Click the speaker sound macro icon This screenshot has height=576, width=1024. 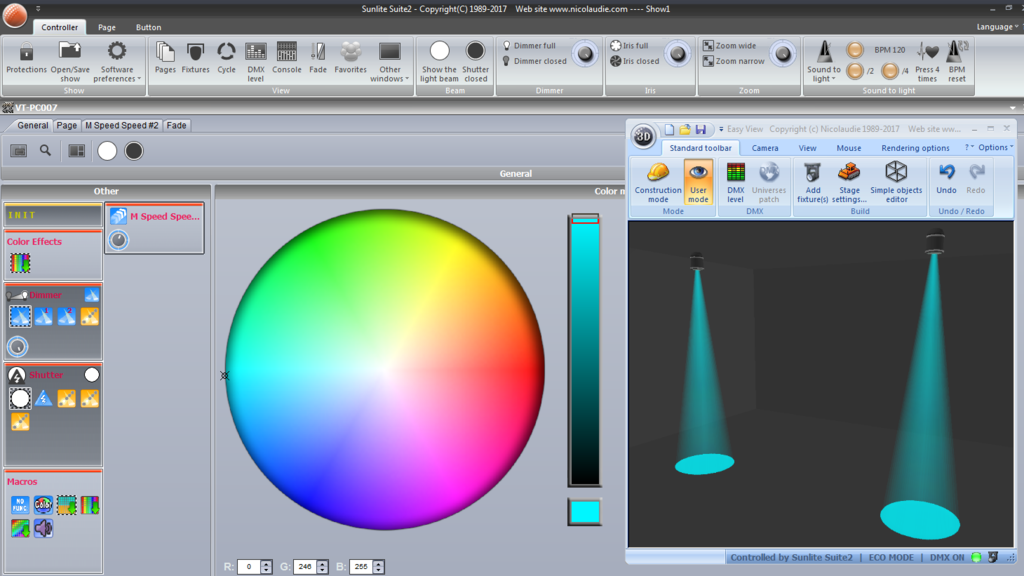click(43, 528)
